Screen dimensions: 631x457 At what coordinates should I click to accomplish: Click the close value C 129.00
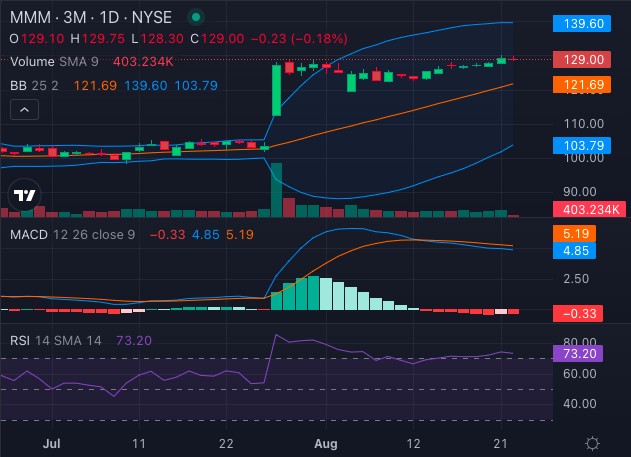tap(217, 39)
